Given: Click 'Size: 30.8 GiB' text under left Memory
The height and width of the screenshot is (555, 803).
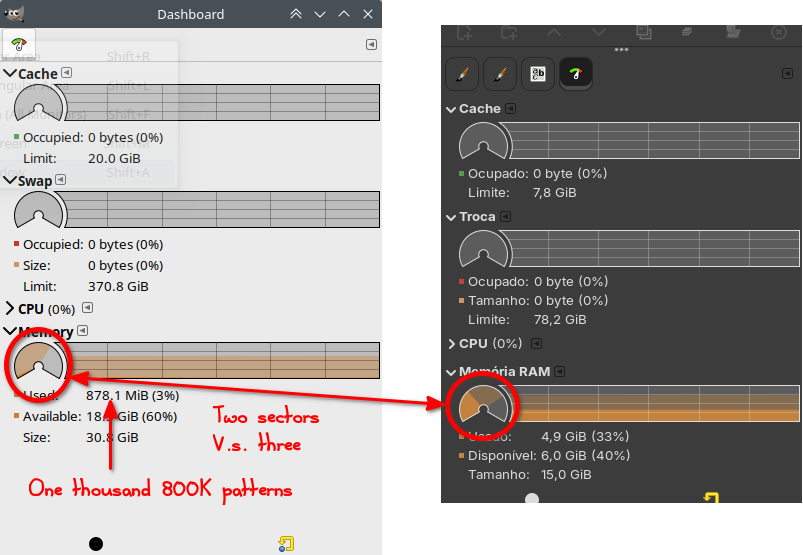Looking at the screenshot, I should [x=80, y=438].
